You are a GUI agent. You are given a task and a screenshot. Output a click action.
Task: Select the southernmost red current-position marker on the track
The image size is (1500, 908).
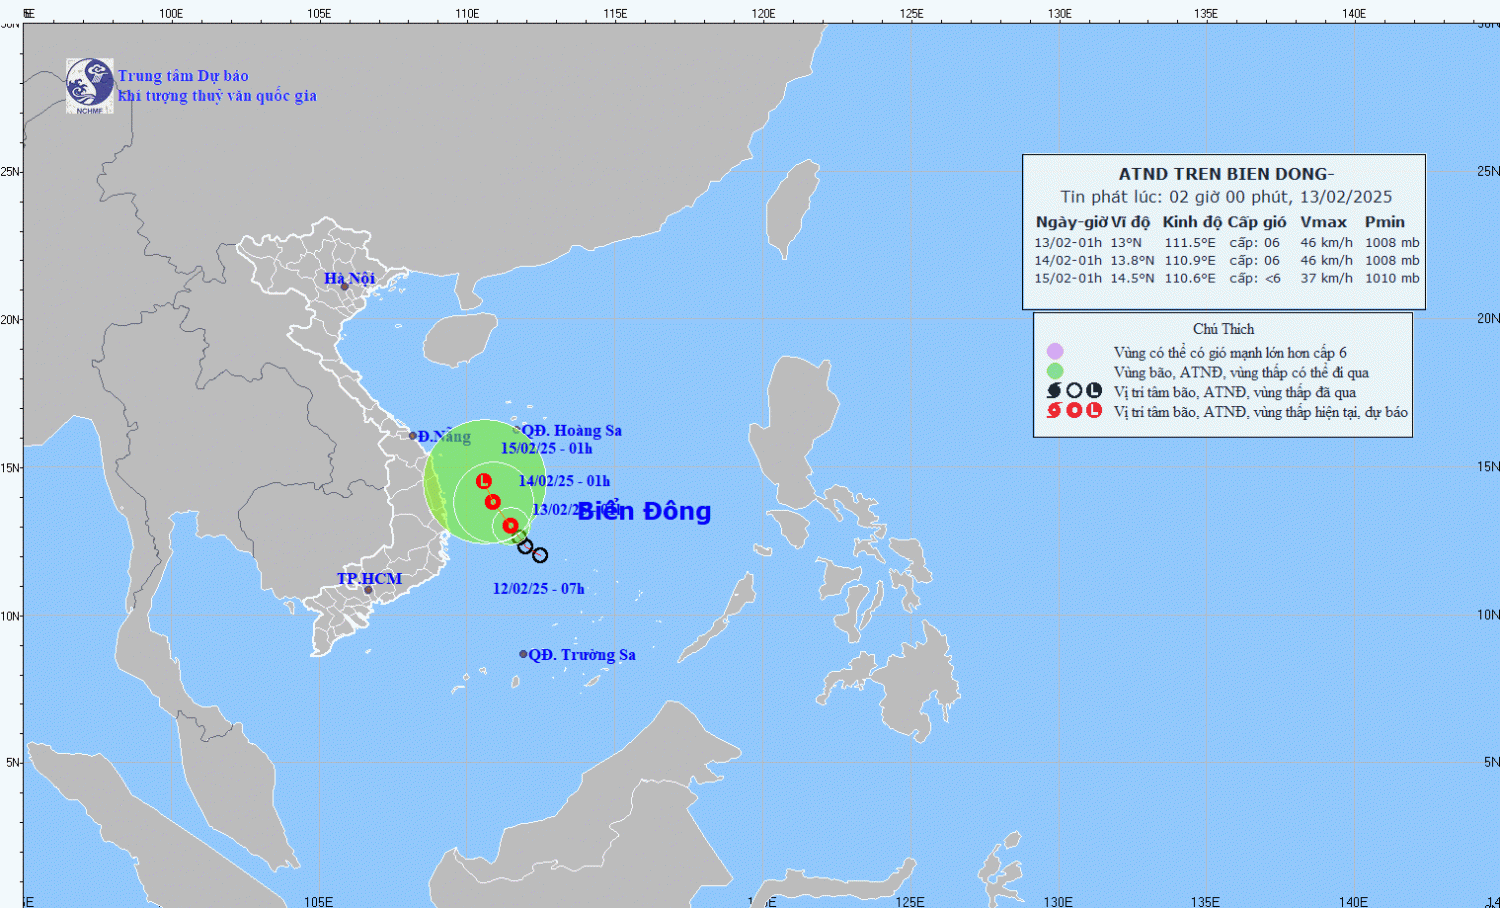(x=510, y=526)
